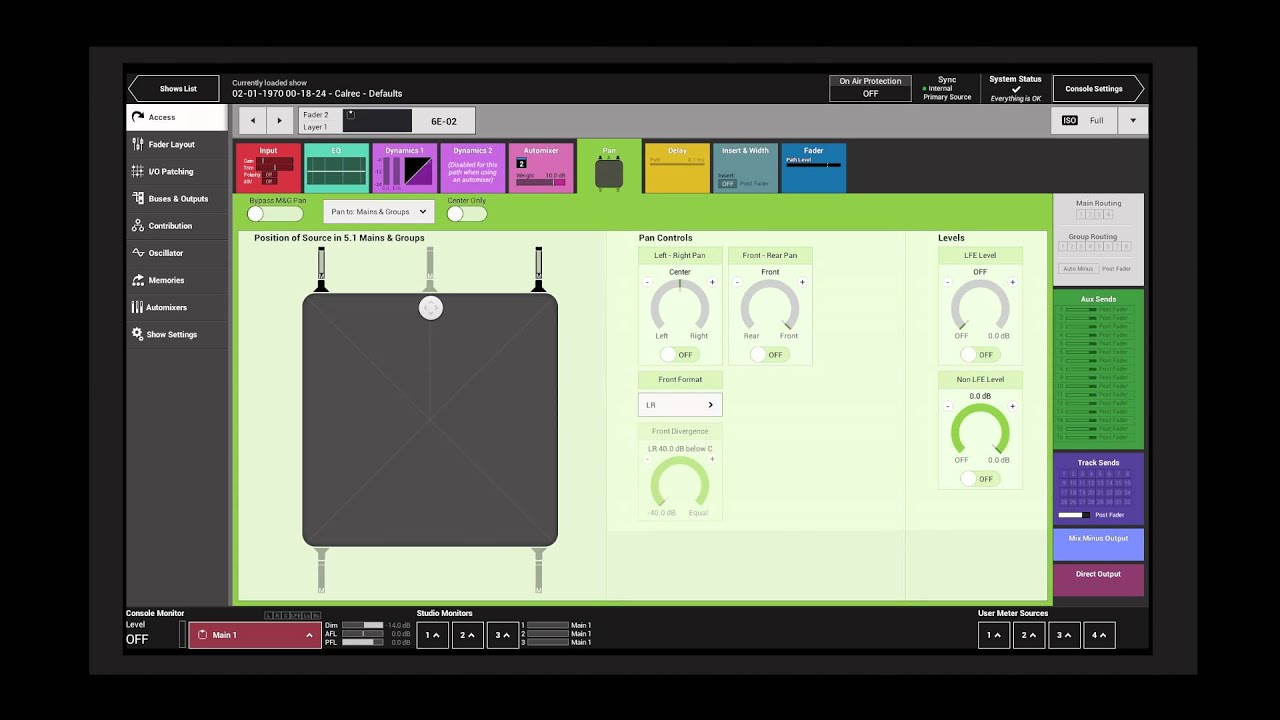
Task: Select the Pan tile
Action: tap(609, 168)
